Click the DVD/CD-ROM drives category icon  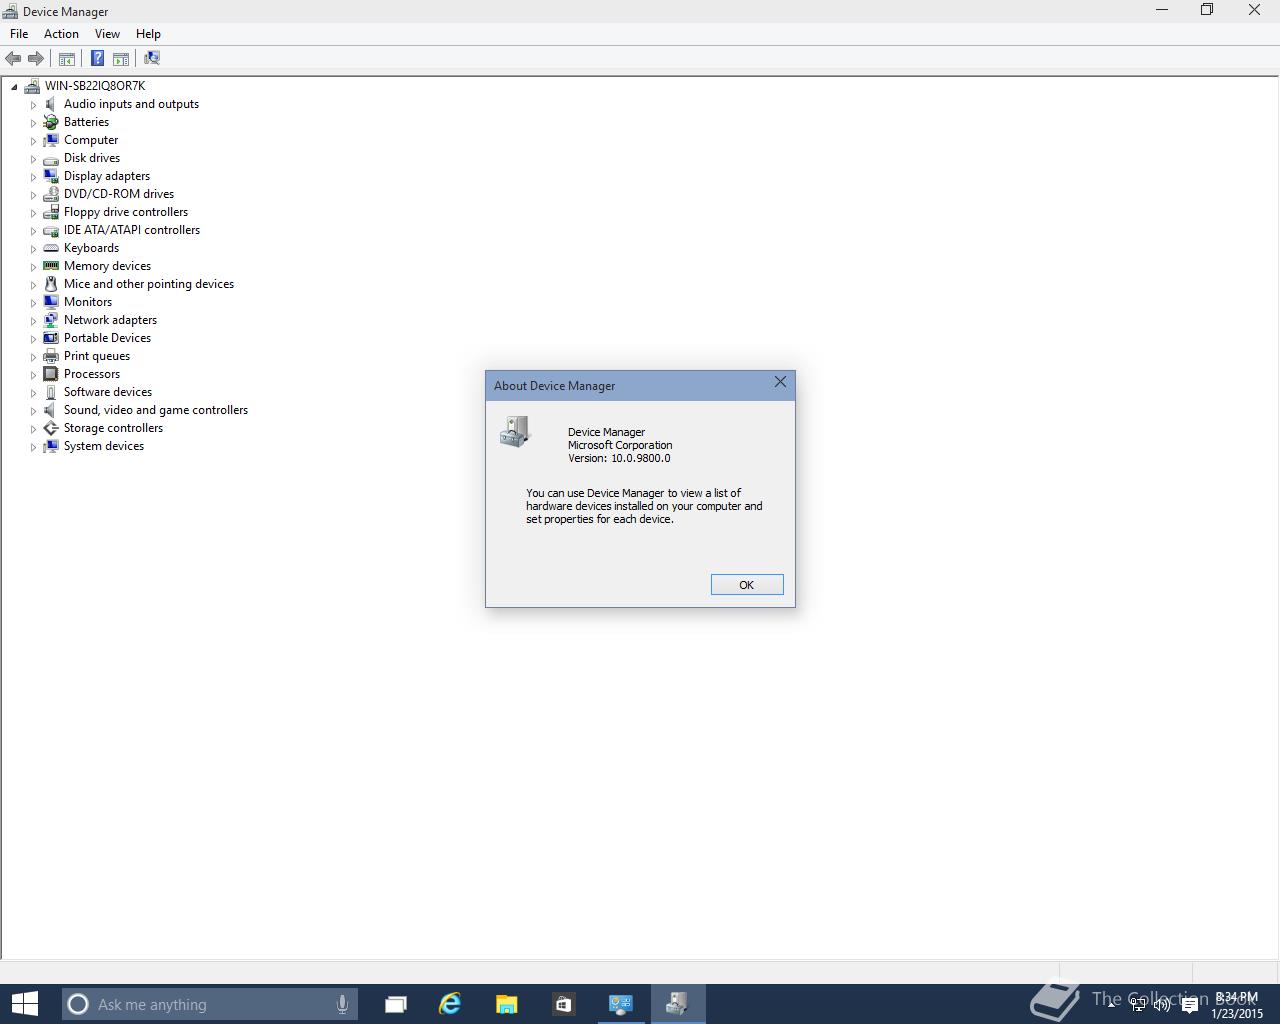(x=51, y=194)
